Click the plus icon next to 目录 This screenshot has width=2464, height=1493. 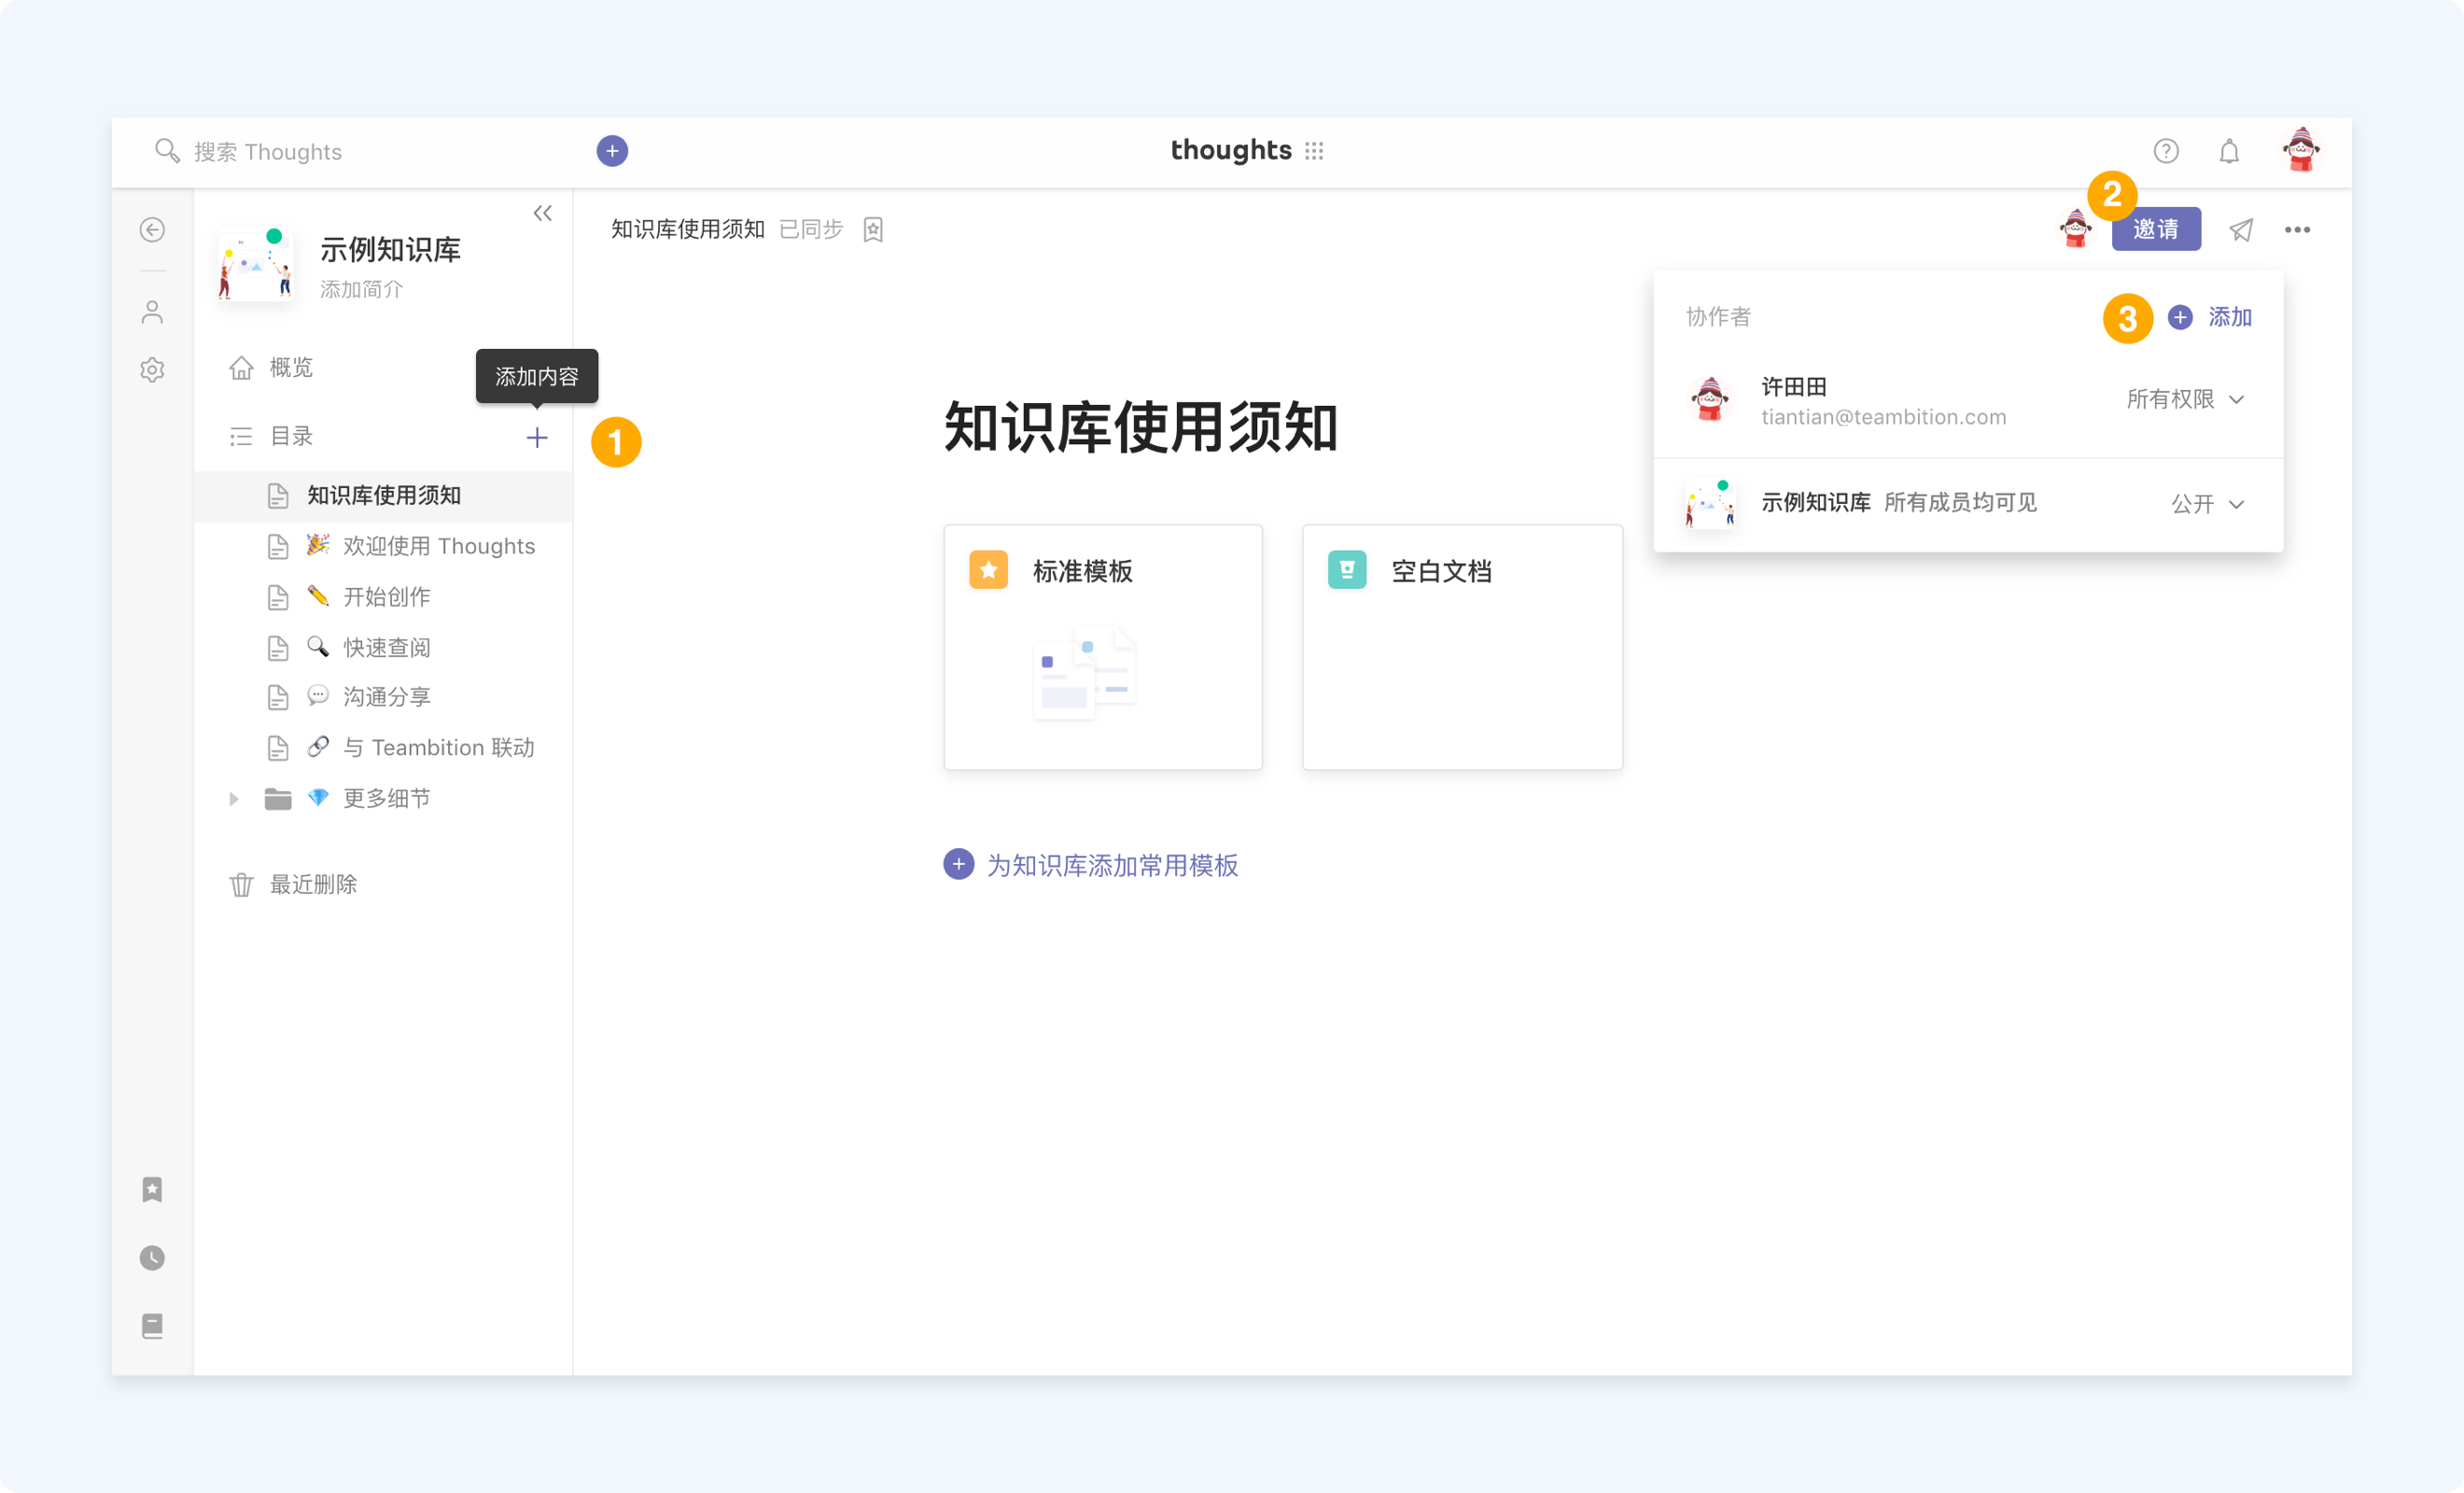pos(537,437)
